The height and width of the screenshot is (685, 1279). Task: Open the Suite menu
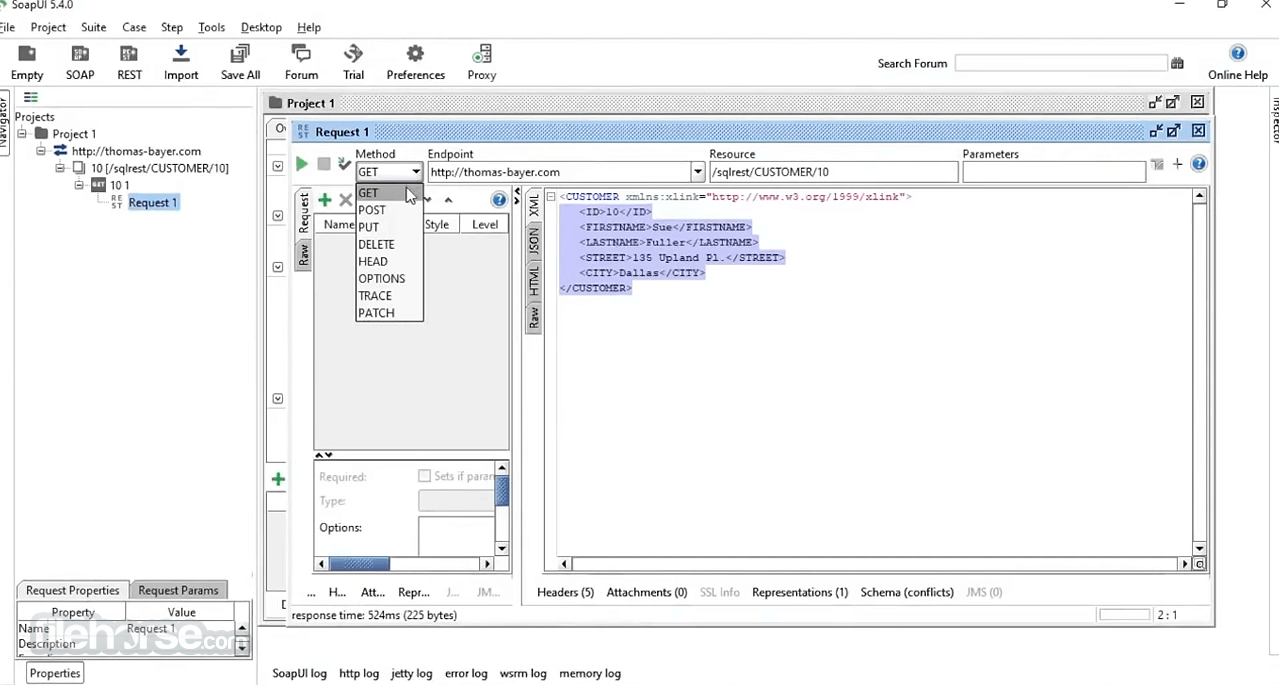pos(94,27)
